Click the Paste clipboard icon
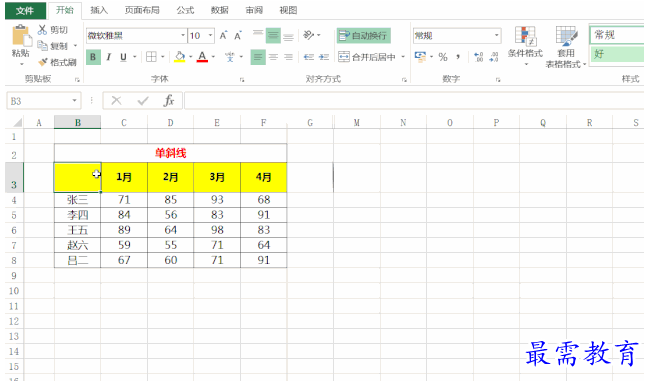 [x=21, y=36]
